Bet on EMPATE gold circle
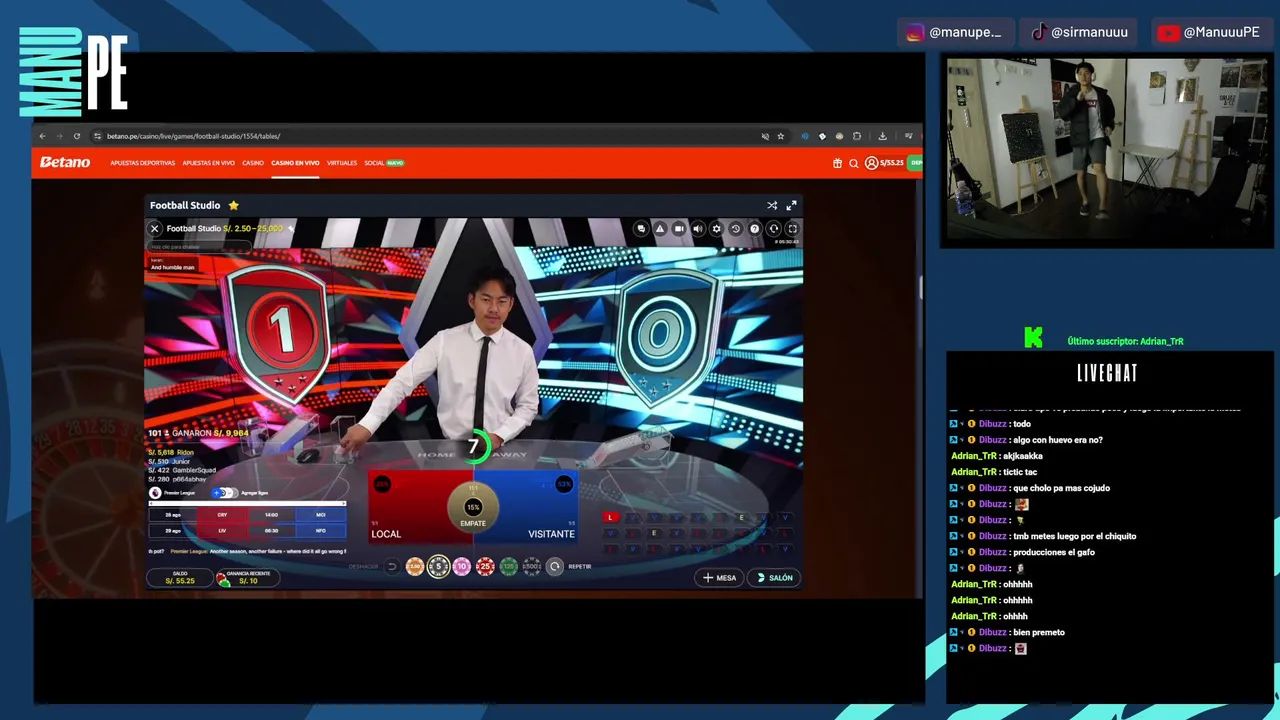Image resolution: width=1280 pixels, height=720 pixels. pyautogui.click(x=473, y=509)
